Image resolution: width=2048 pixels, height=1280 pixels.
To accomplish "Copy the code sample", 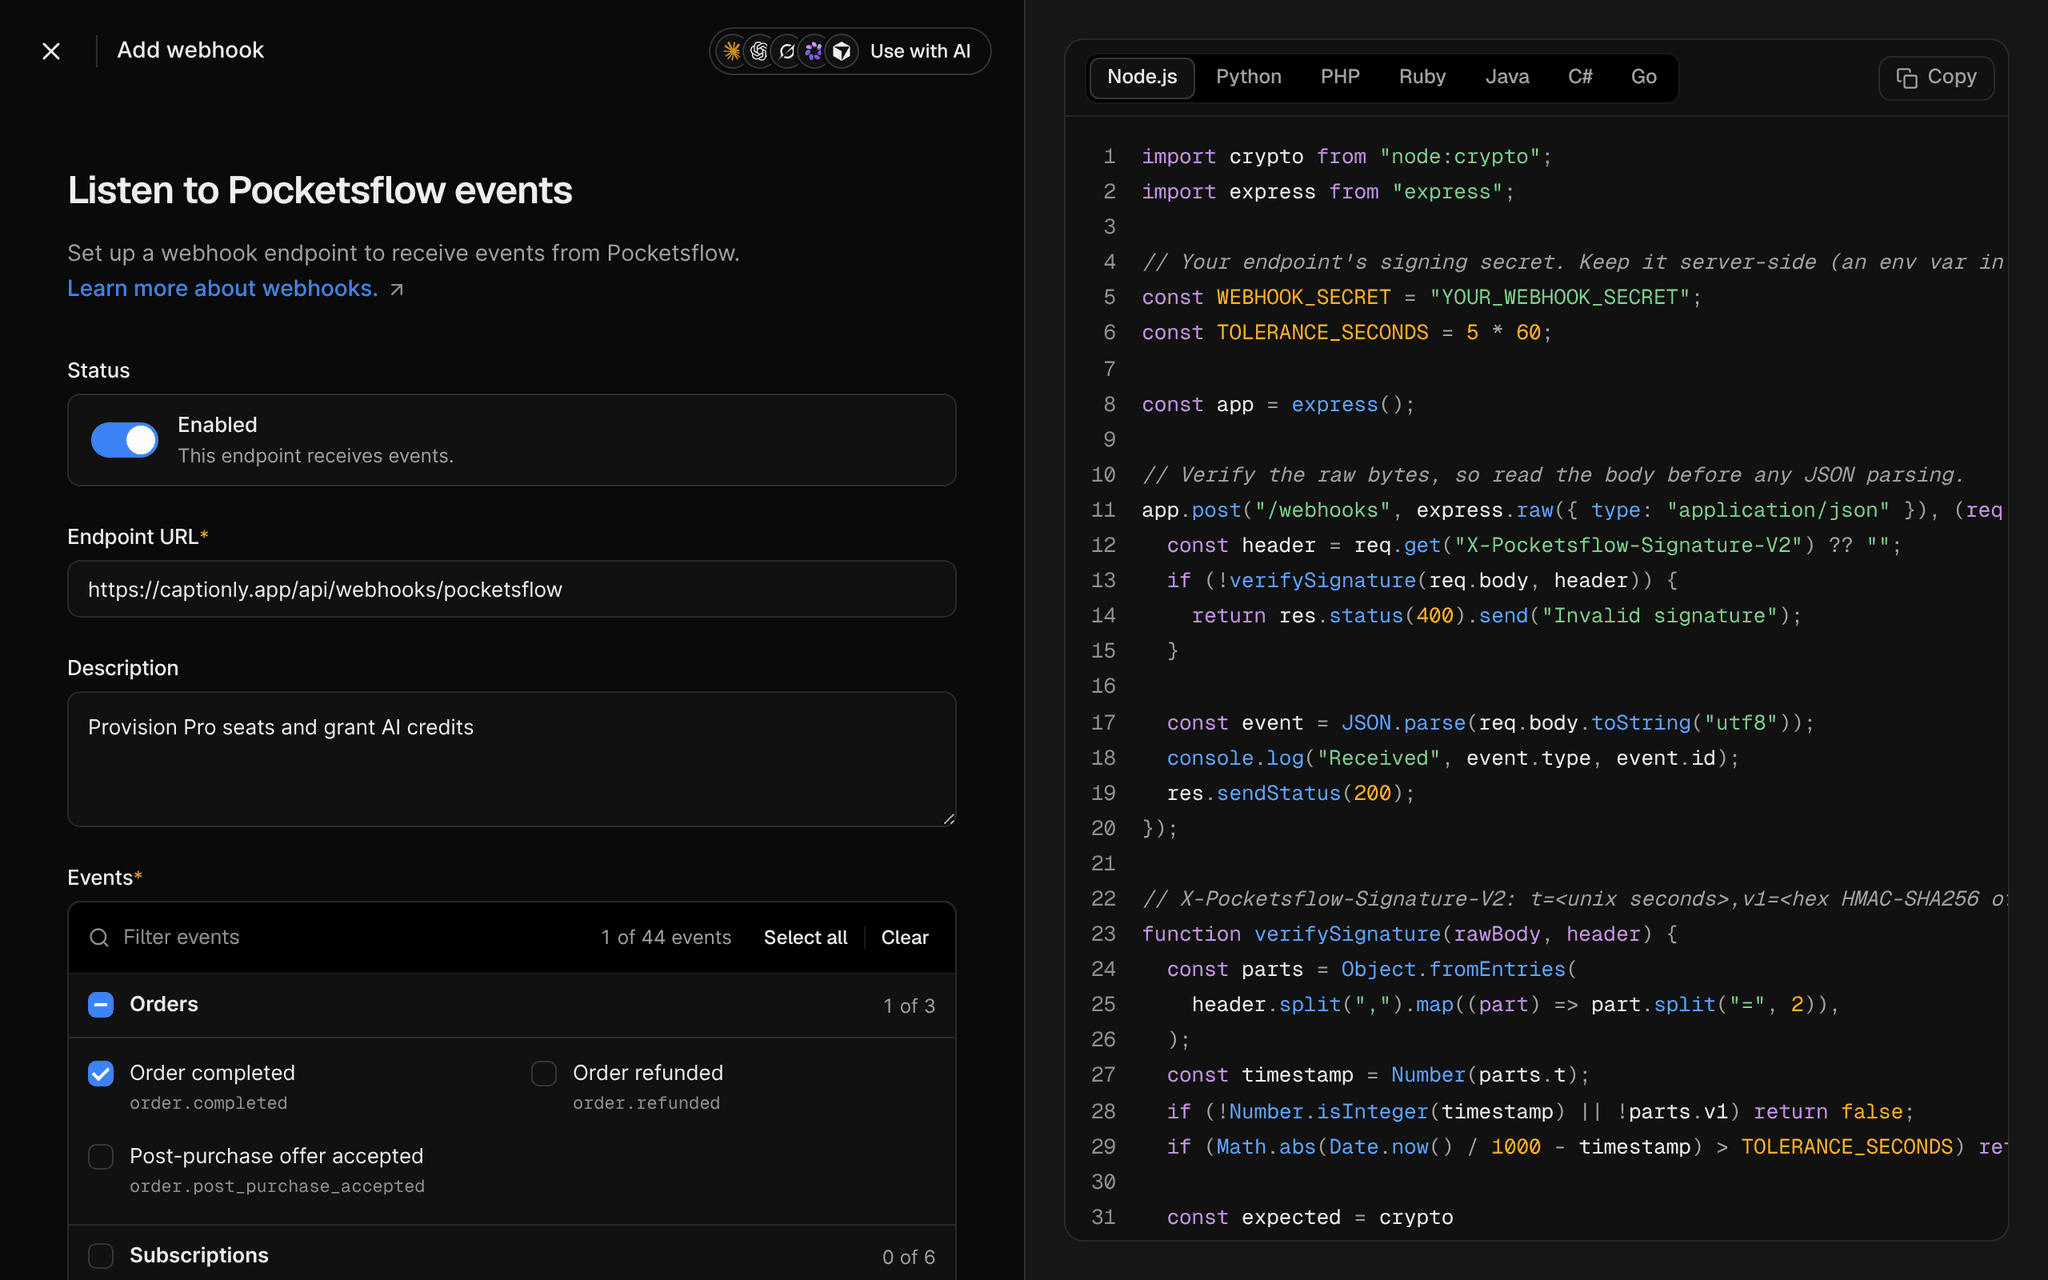I will point(1936,77).
